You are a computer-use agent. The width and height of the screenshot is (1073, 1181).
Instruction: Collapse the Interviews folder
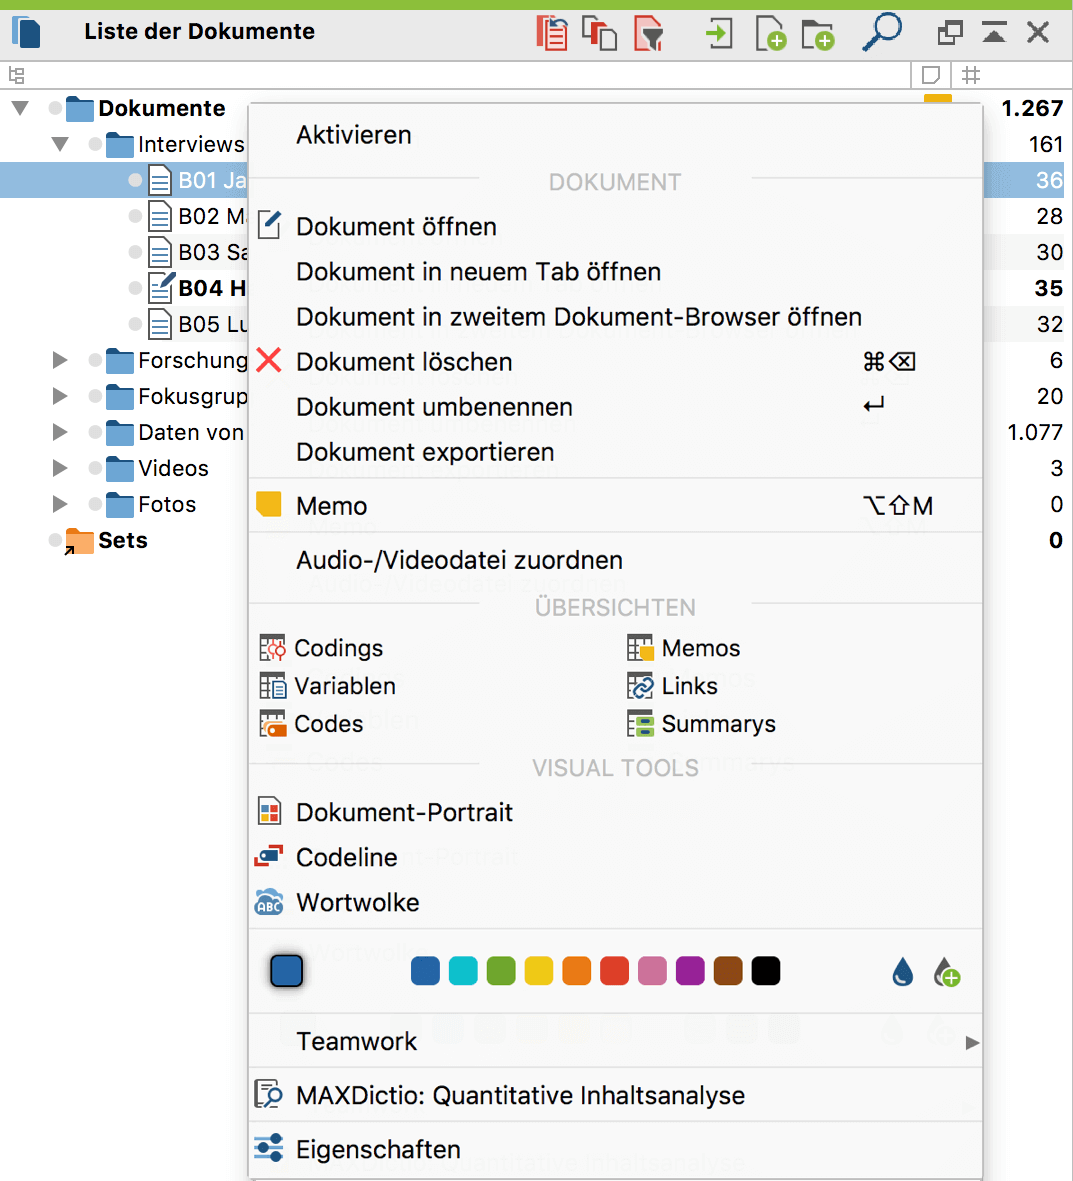[x=60, y=144]
